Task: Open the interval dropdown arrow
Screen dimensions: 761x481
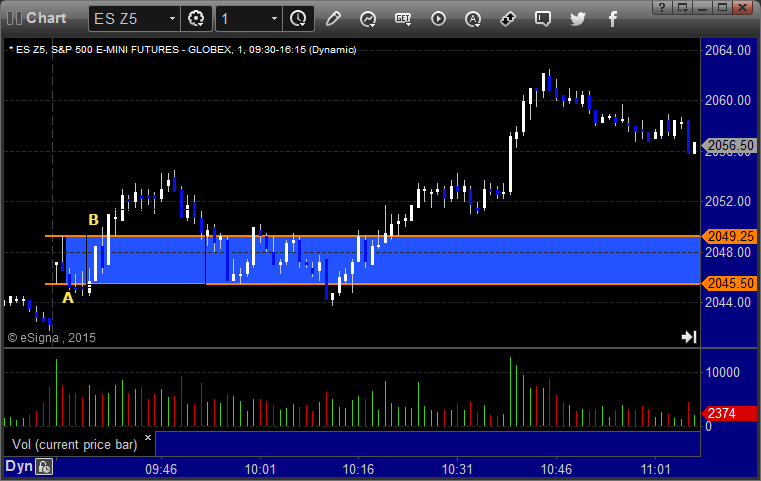Action: [x=274, y=19]
